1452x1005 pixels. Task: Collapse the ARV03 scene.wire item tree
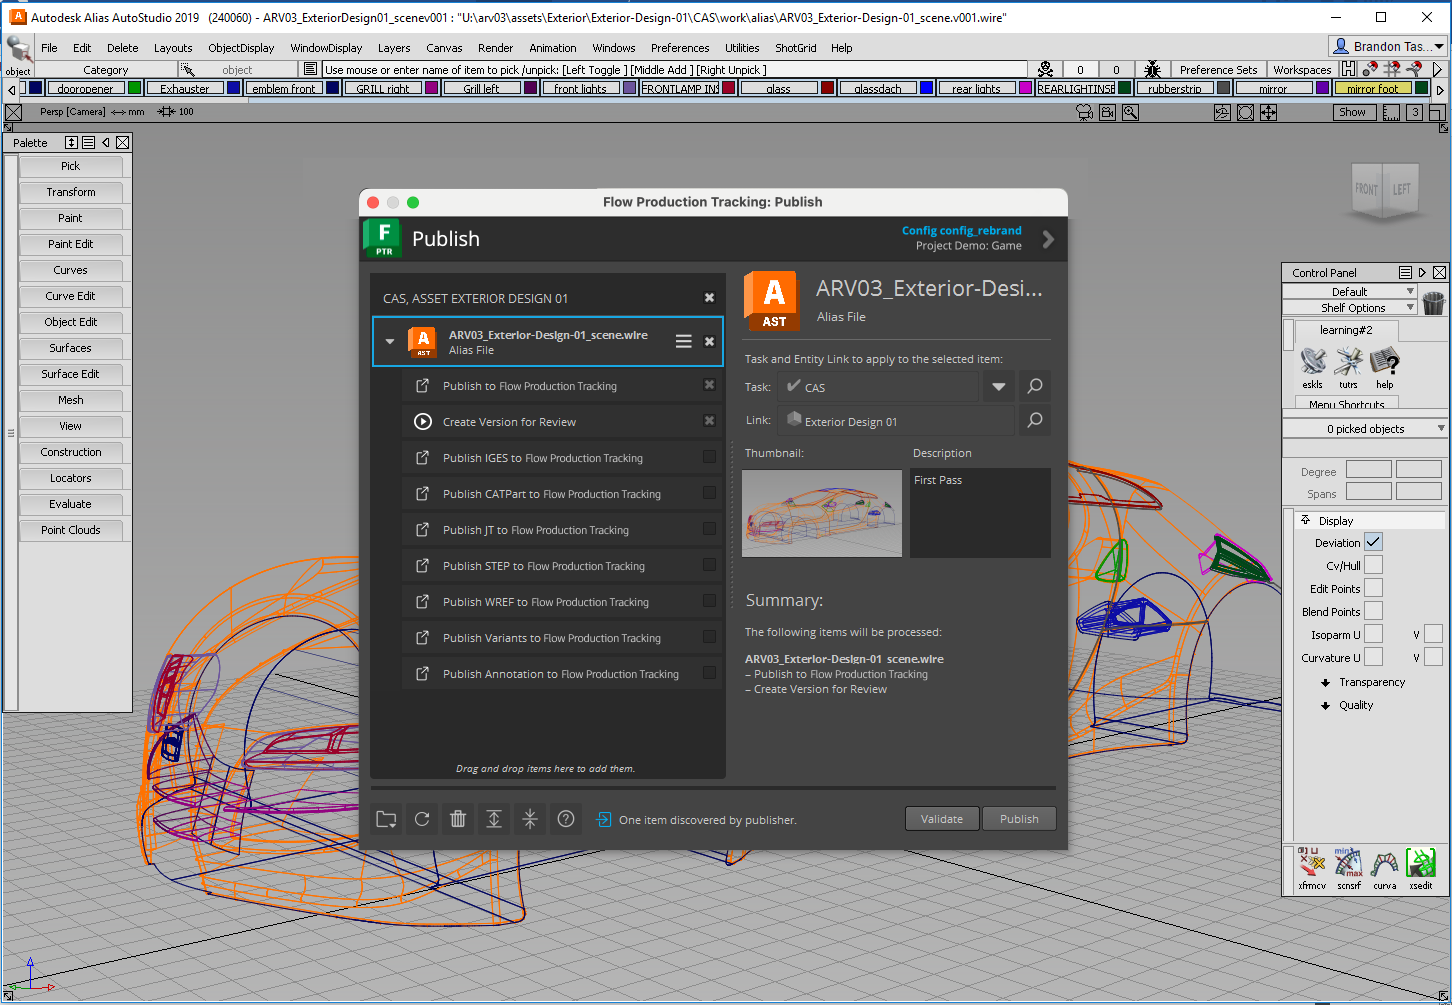[390, 342]
